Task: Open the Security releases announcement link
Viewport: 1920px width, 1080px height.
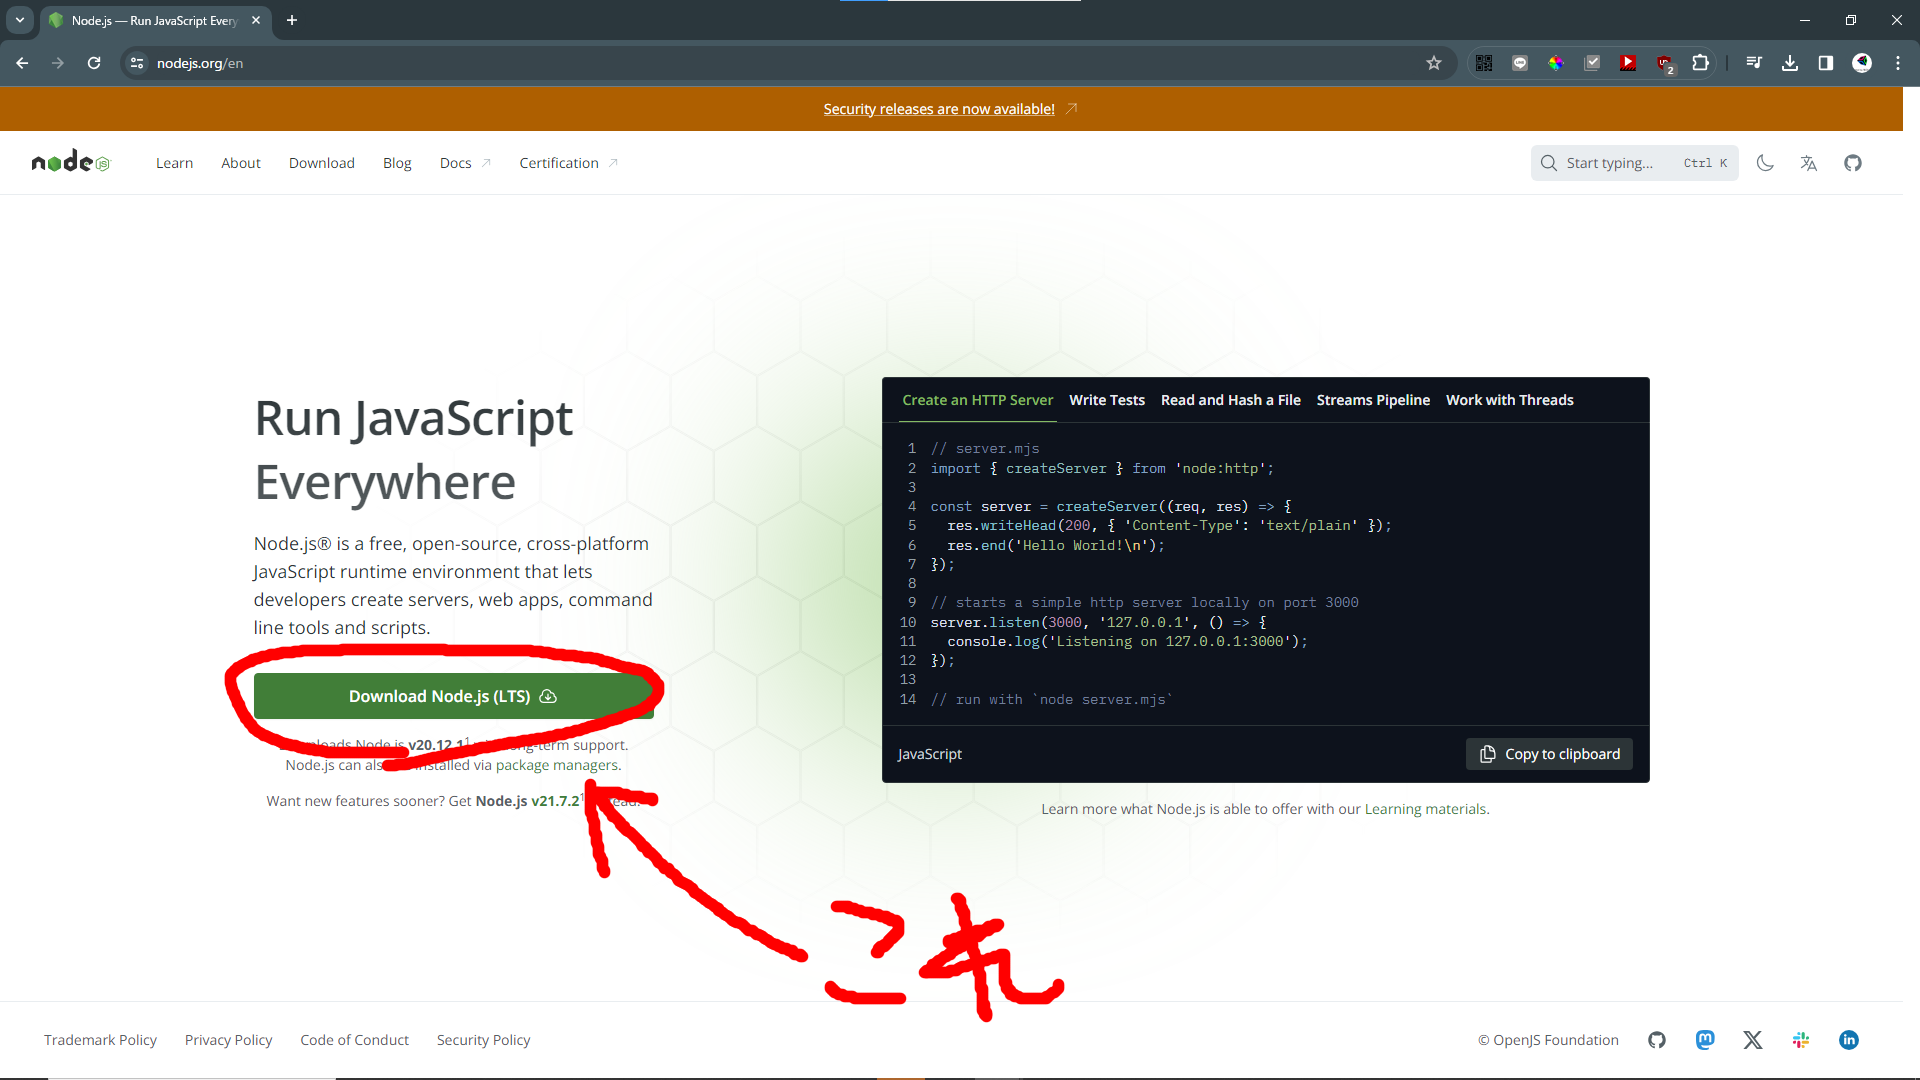Action: [939, 109]
